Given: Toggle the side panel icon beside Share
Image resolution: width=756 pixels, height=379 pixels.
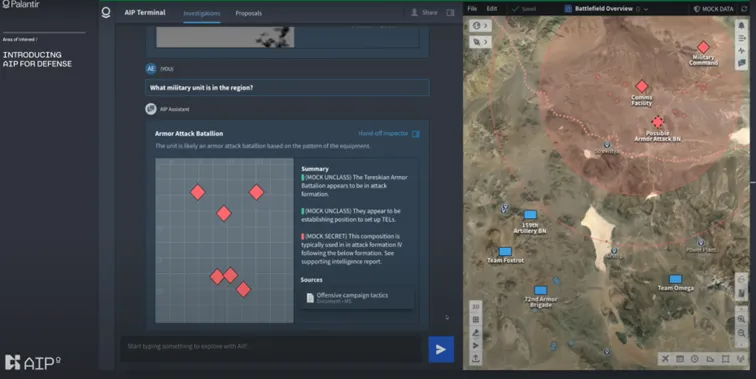Looking at the screenshot, I should 450,13.
